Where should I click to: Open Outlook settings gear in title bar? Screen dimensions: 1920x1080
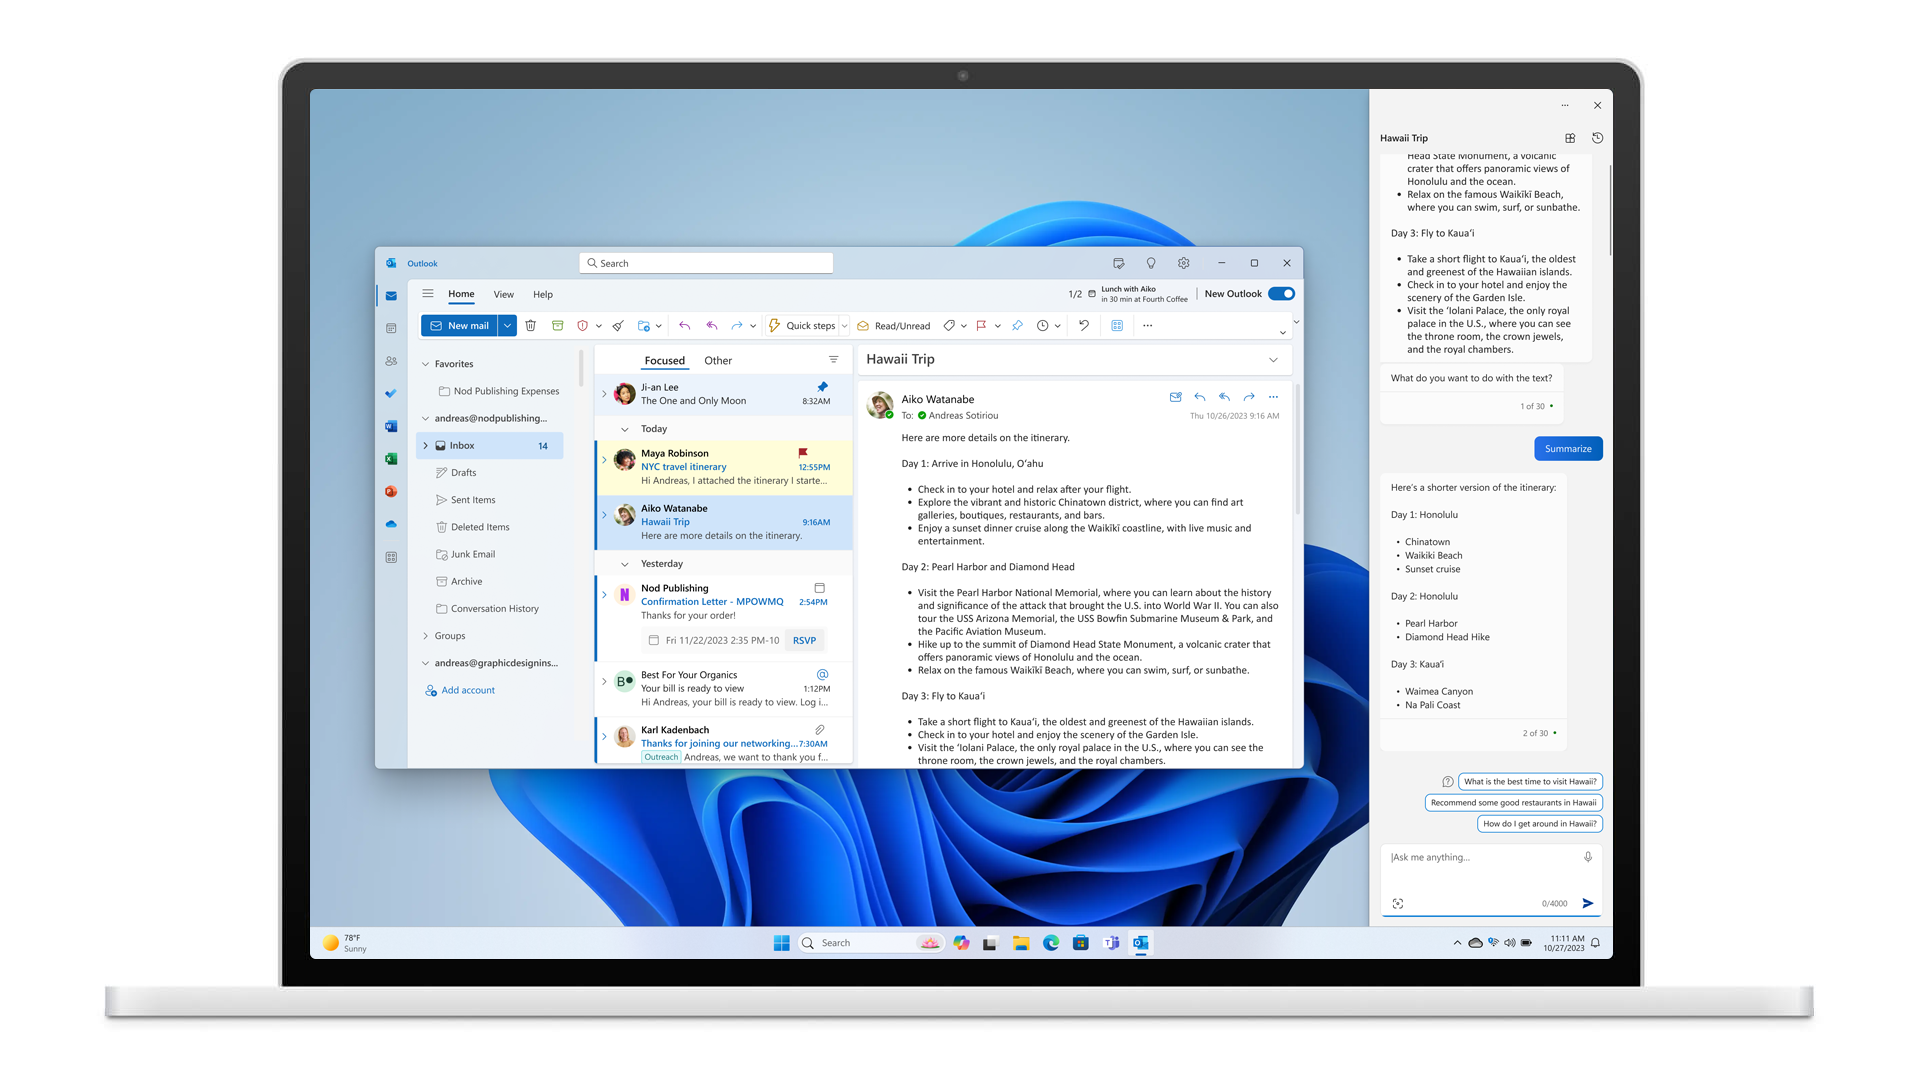point(1184,263)
